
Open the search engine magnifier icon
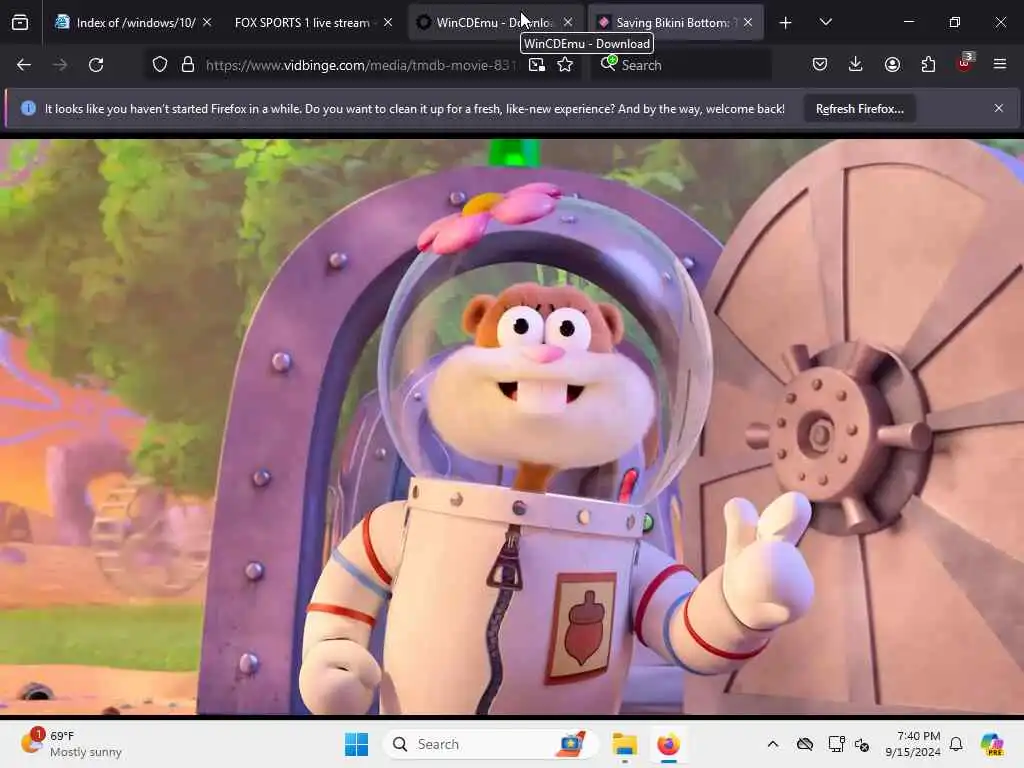pyautogui.click(x=609, y=63)
